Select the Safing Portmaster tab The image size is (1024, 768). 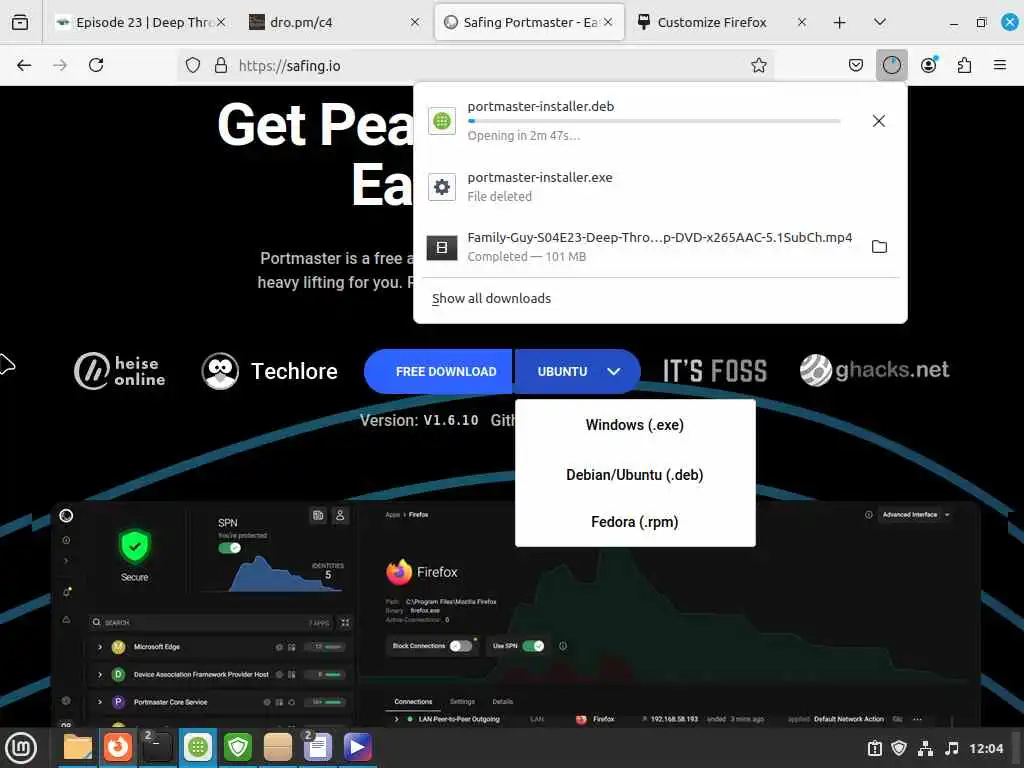529,22
